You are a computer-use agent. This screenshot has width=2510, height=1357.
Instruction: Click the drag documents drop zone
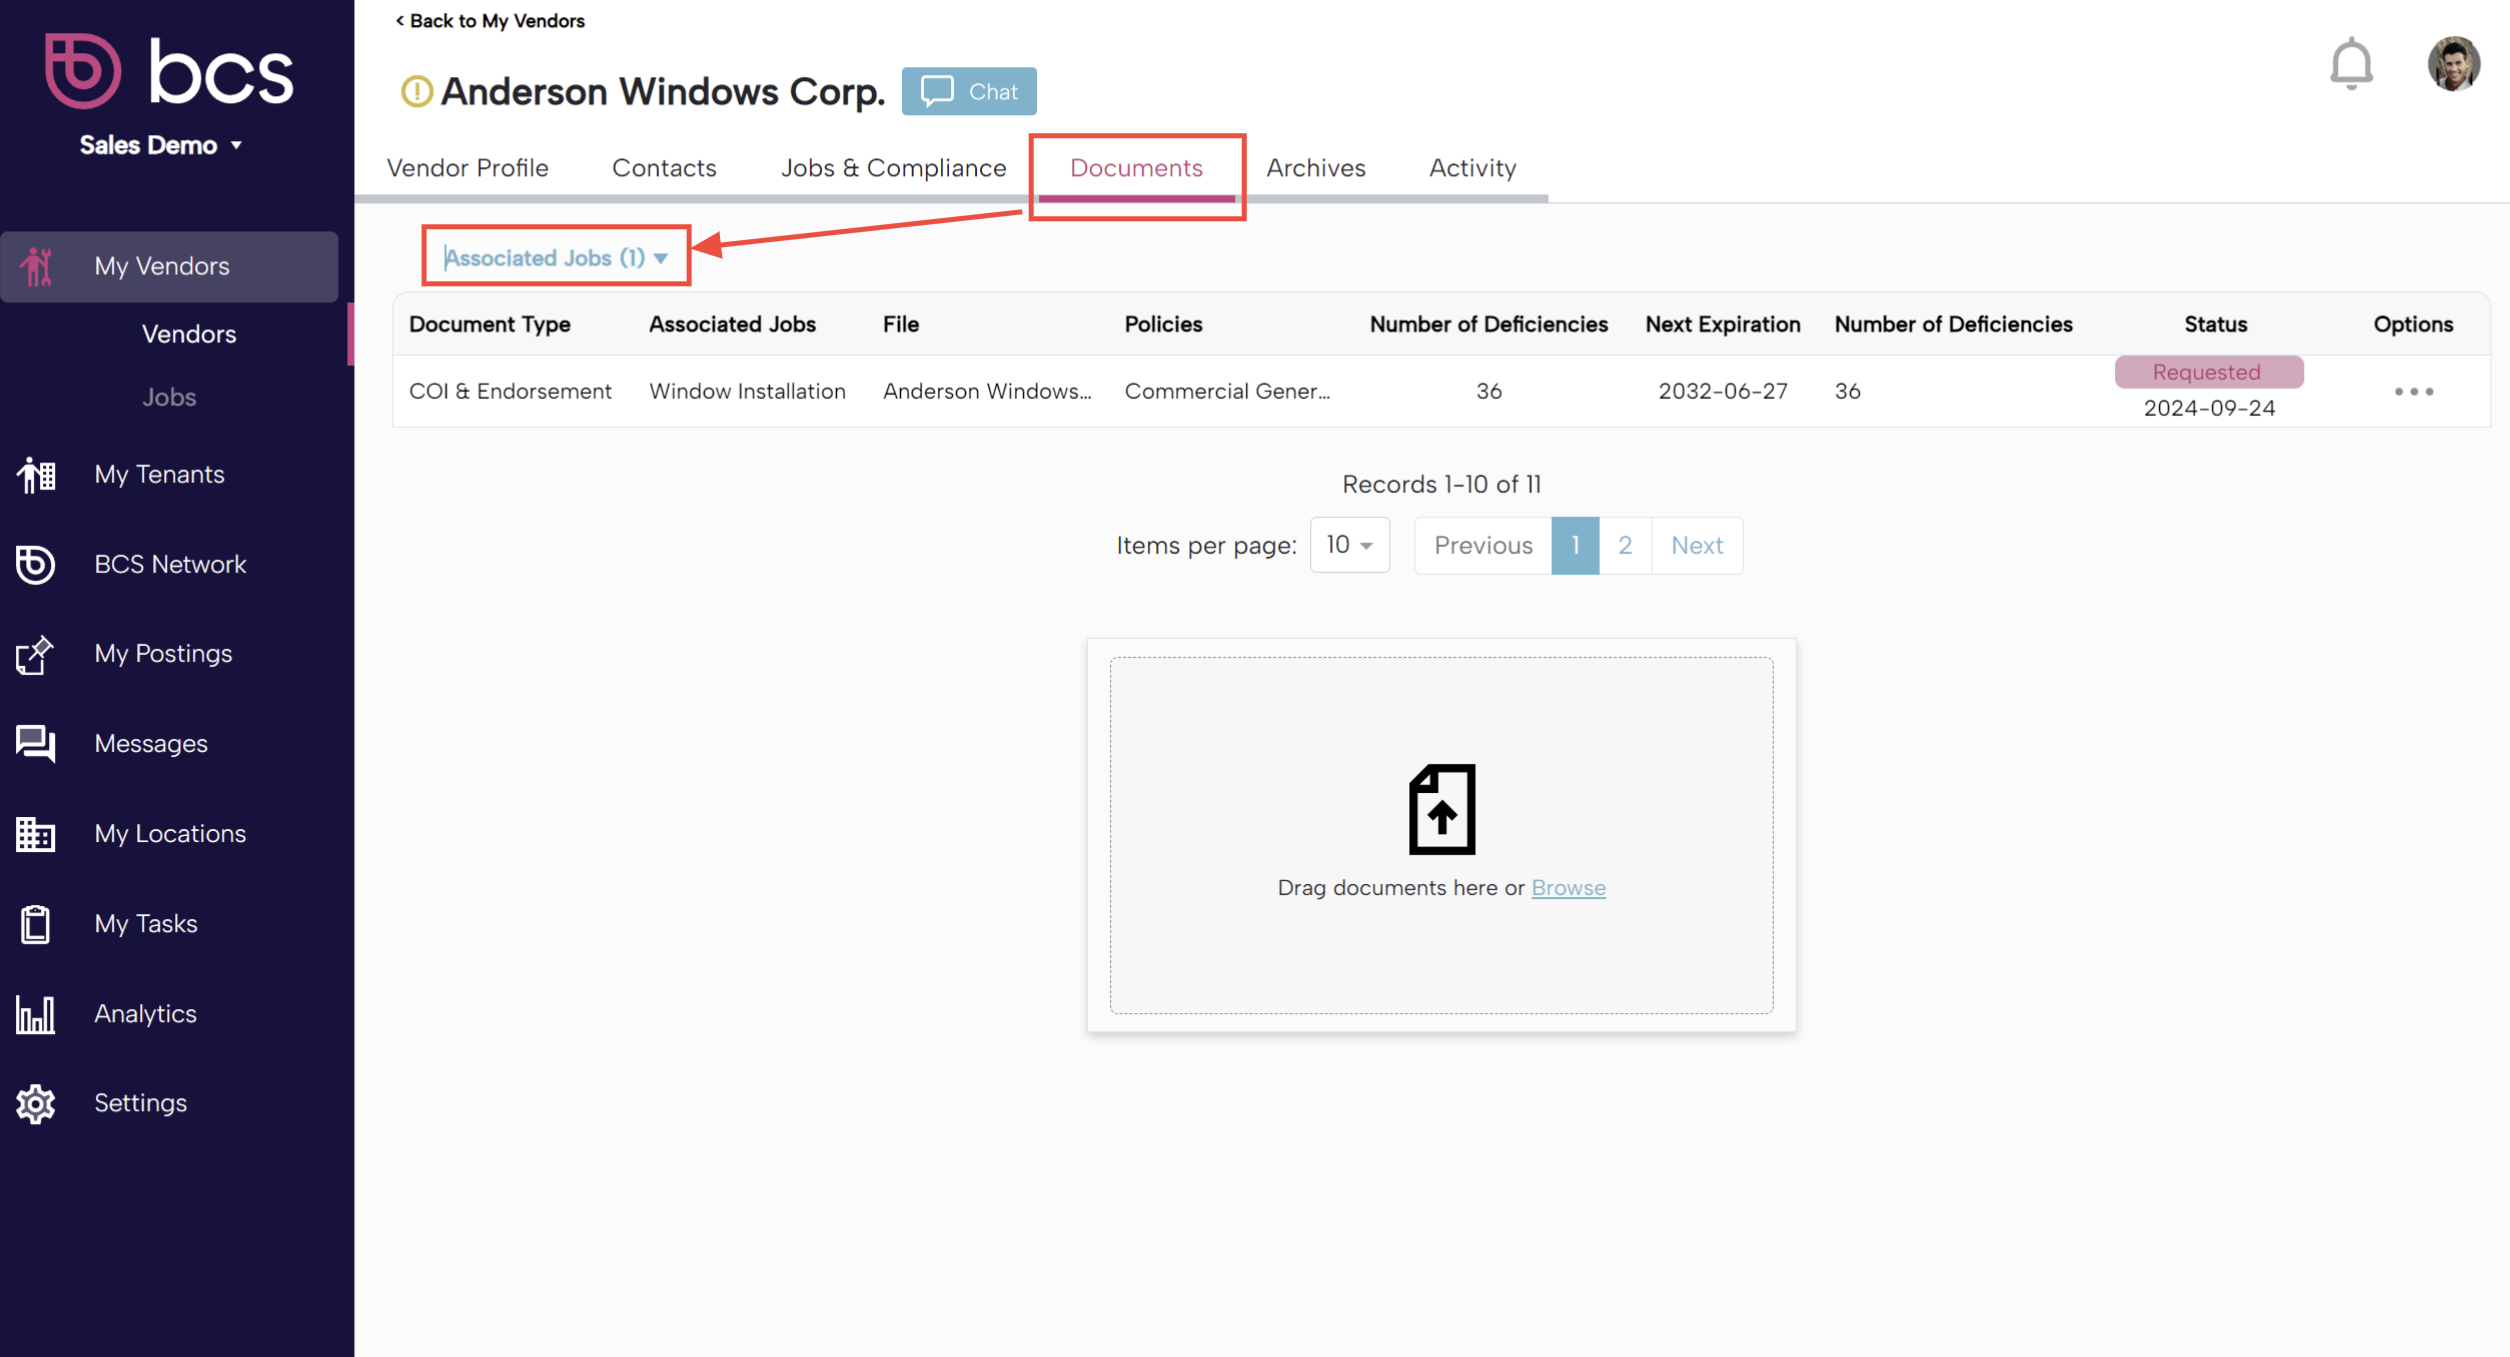(1441, 835)
